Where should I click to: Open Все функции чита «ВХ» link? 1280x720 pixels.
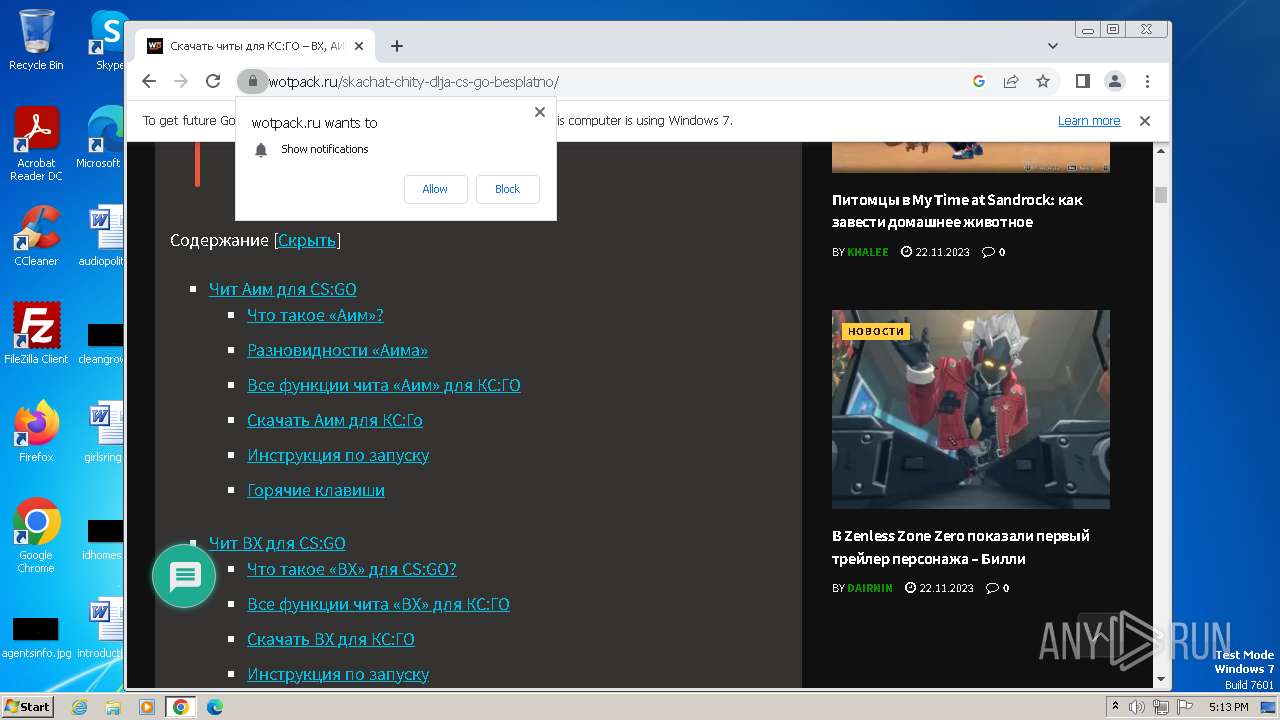pos(378,604)
